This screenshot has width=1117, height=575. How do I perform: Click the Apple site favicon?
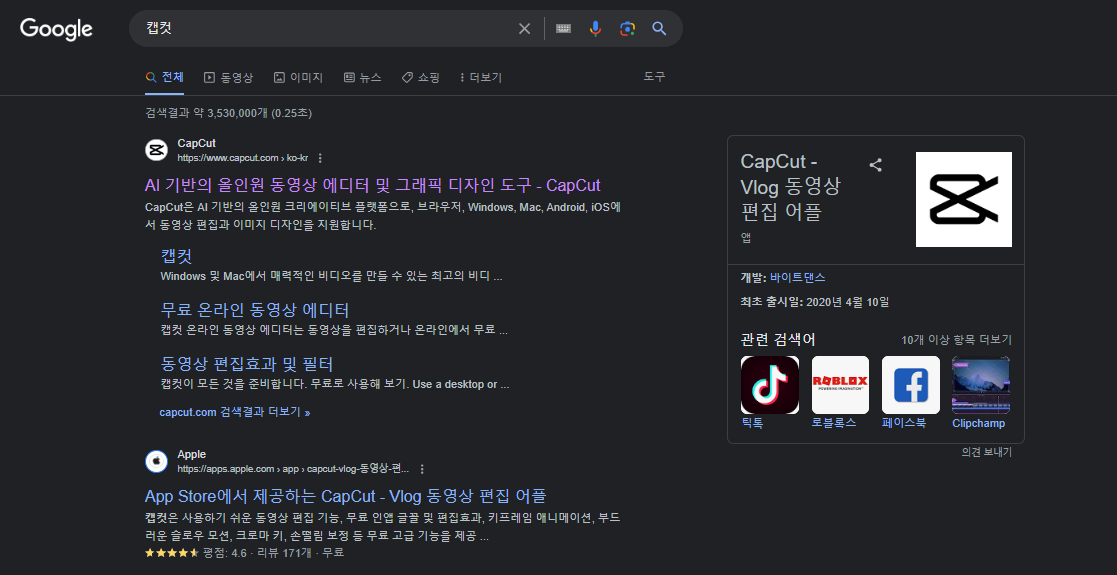[156, 462]
